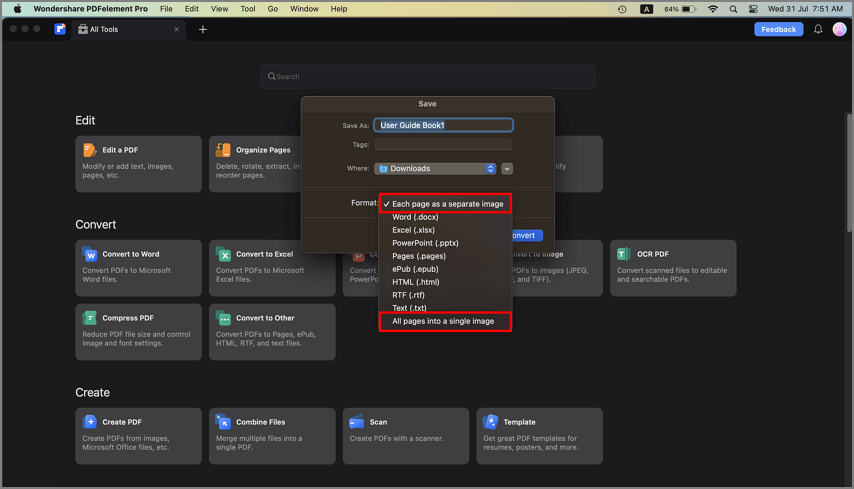The image size is (854, 489).
Task: Open the View menu
Action: pos(219,9)
